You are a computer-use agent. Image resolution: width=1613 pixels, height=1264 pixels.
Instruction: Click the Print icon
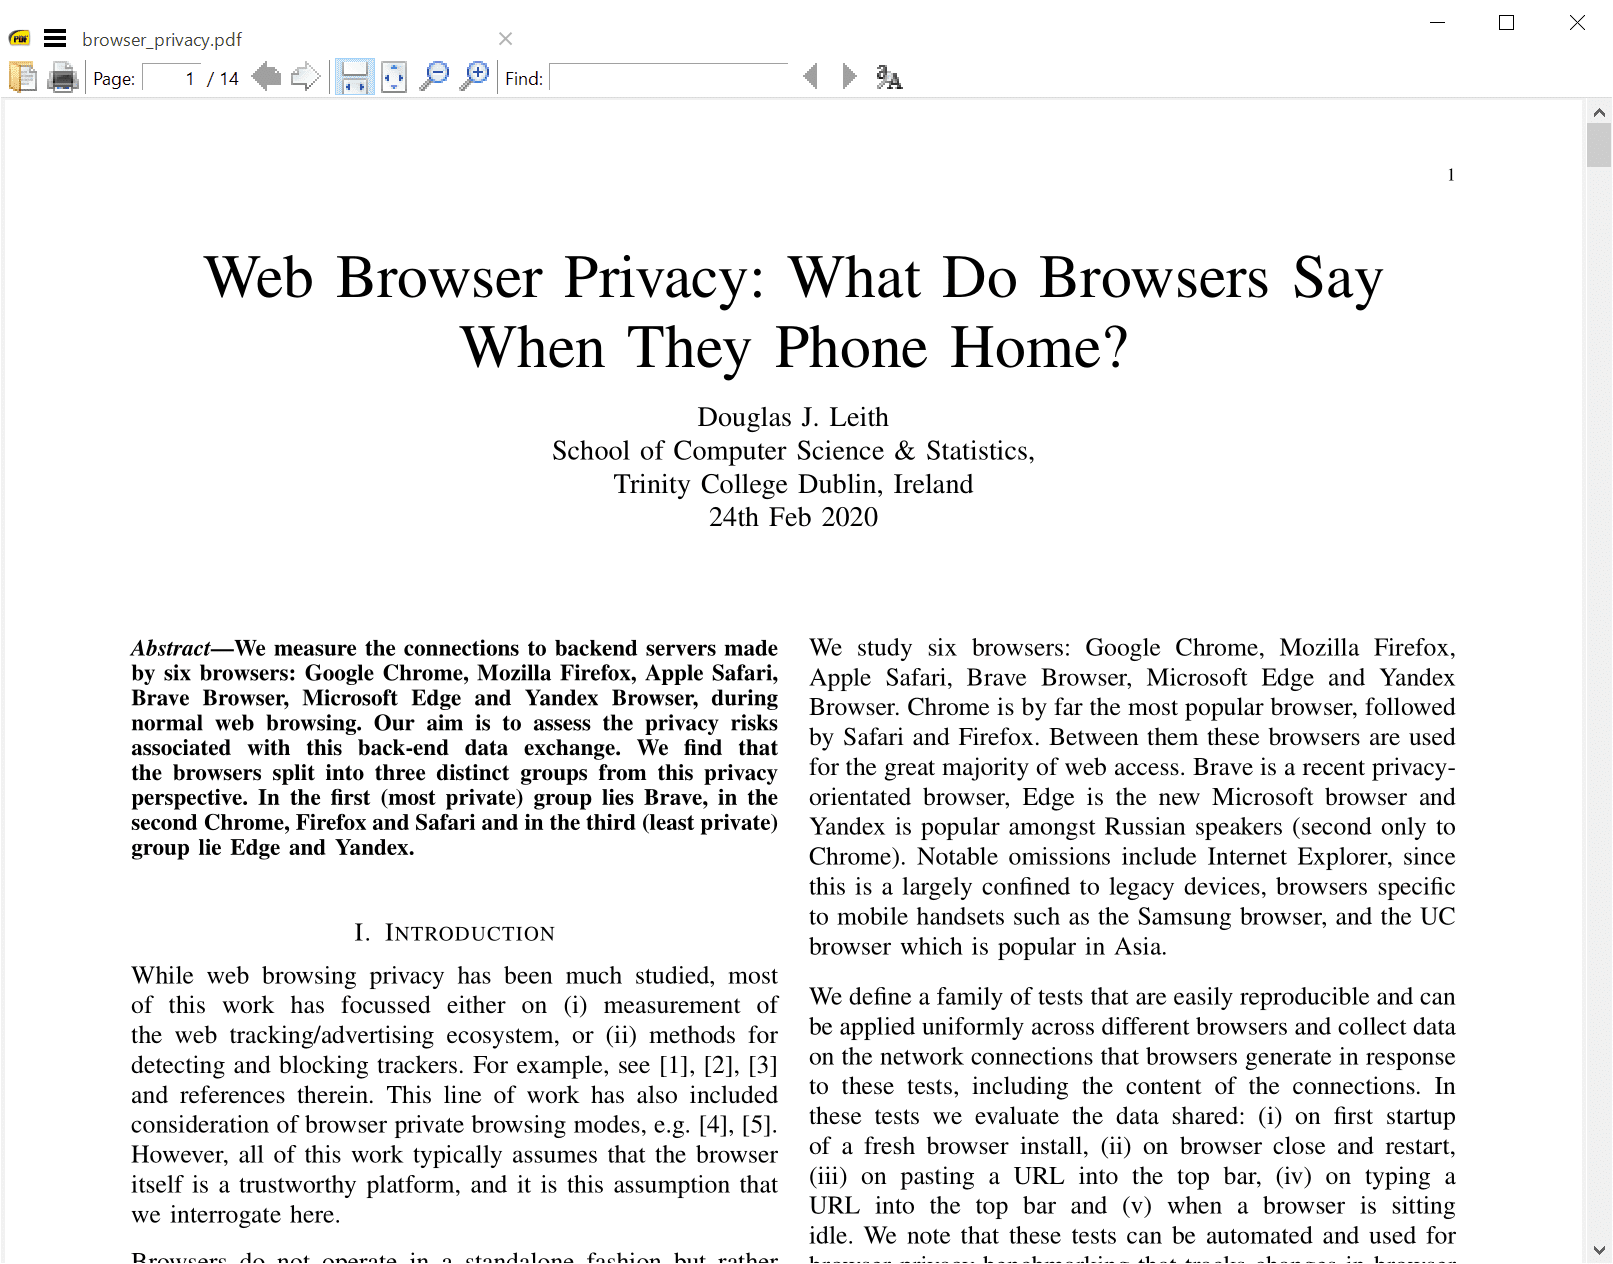point(63,77)
